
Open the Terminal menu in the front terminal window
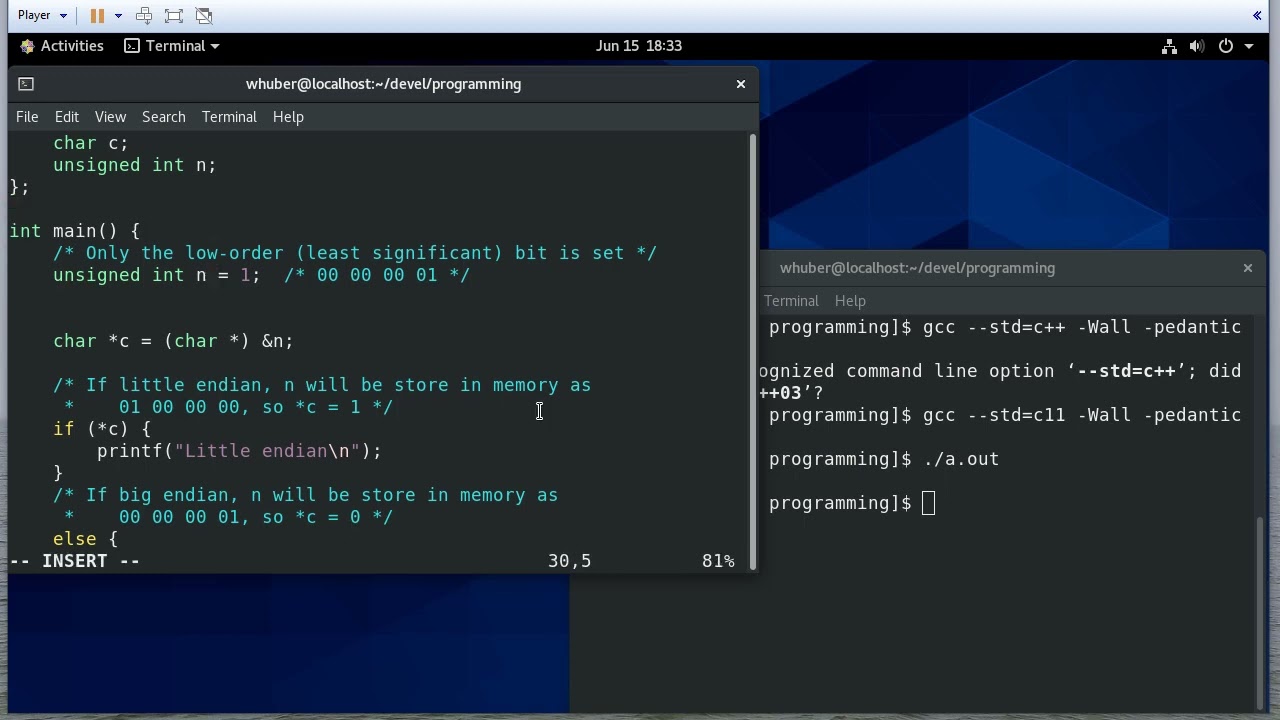click(x=229, y=117)
